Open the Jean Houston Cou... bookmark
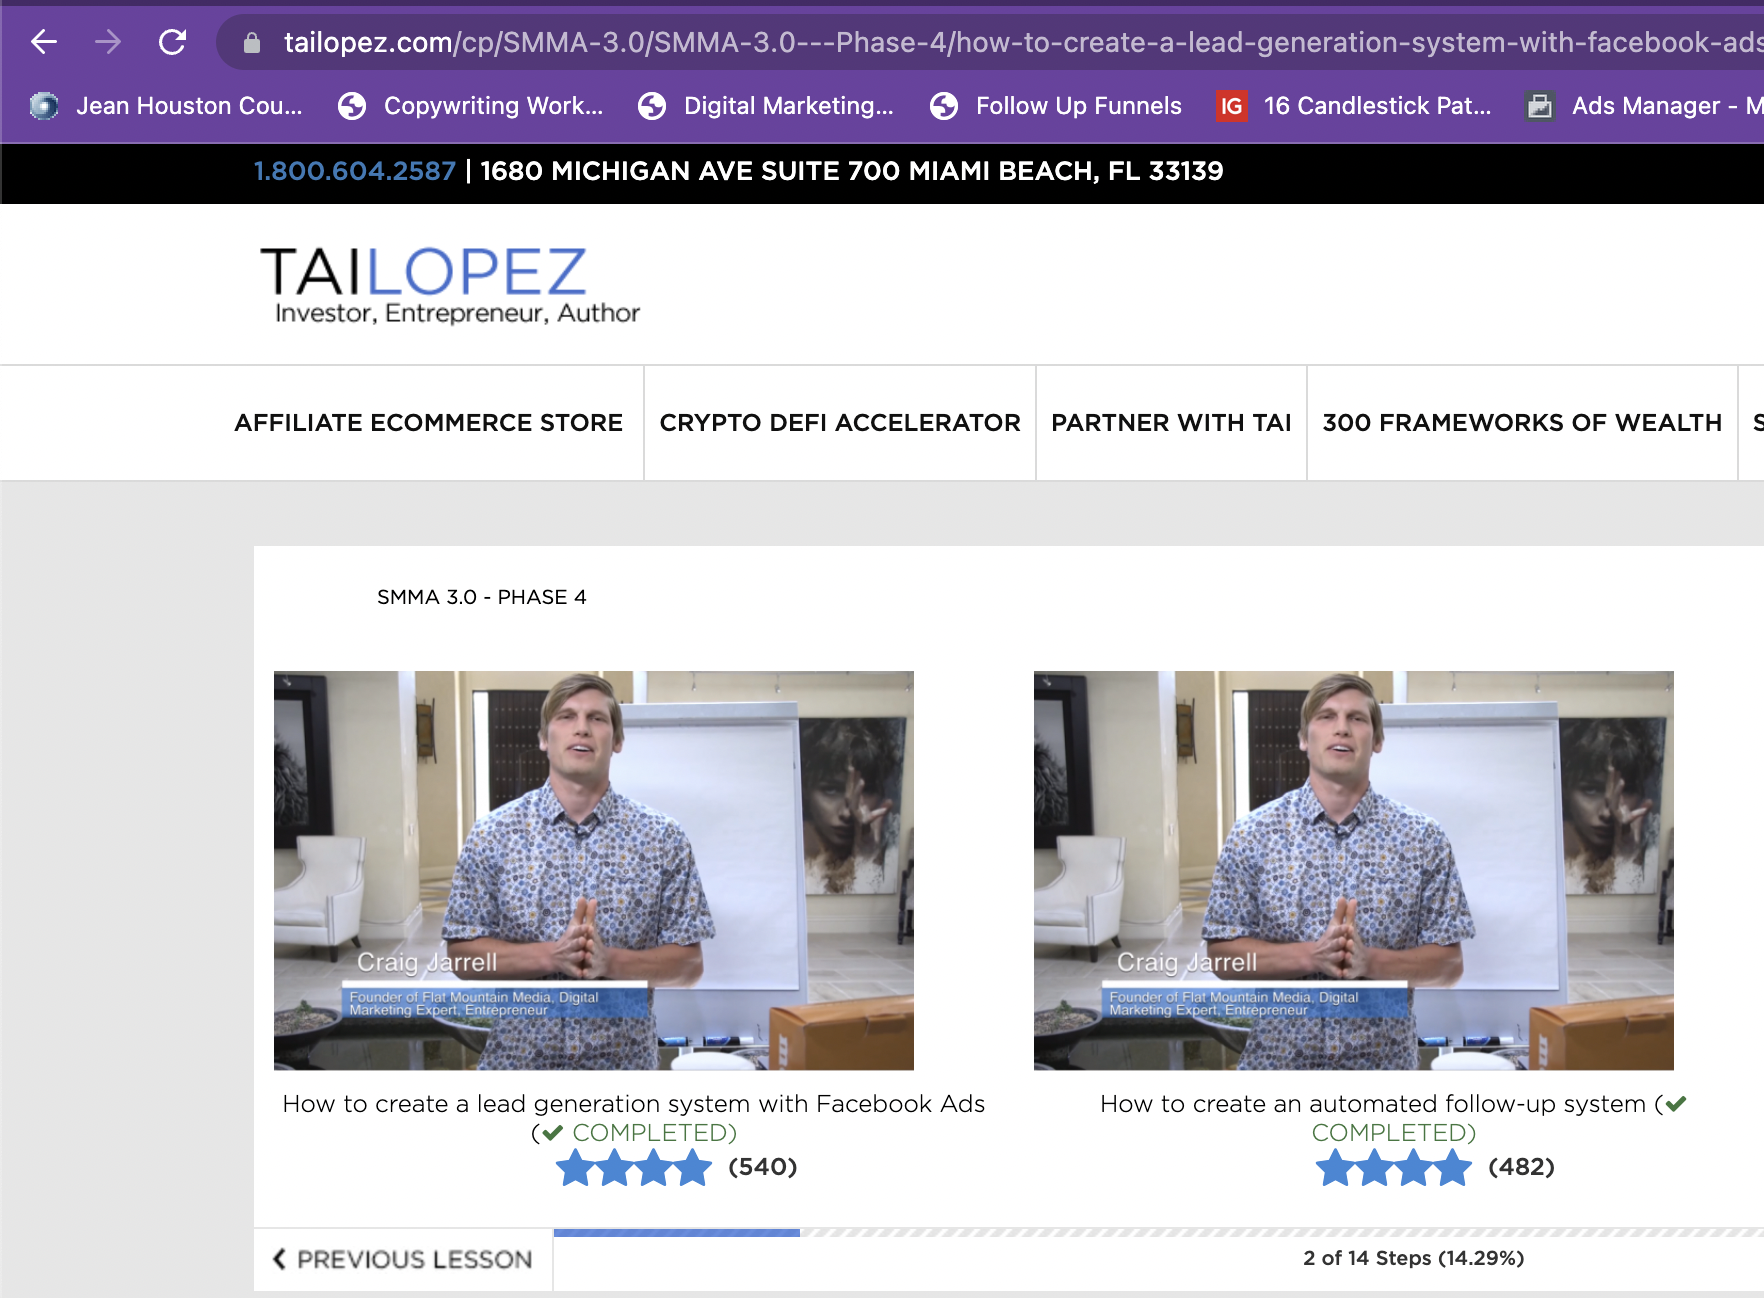Viewport: 1764px width, 1298px height. 166,106
